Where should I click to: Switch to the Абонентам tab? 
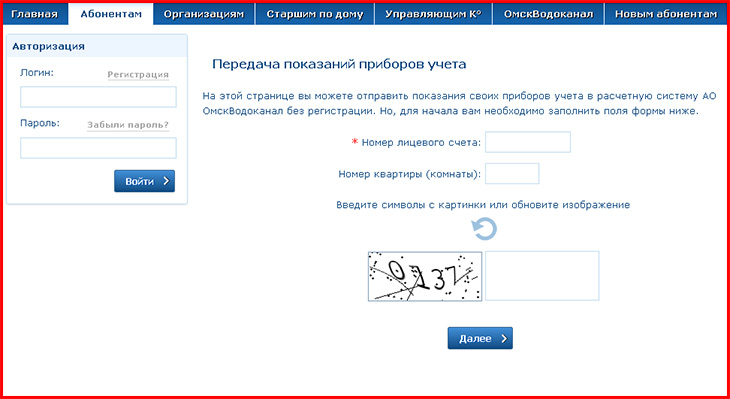pyautogui.click(x=111, y=14)
